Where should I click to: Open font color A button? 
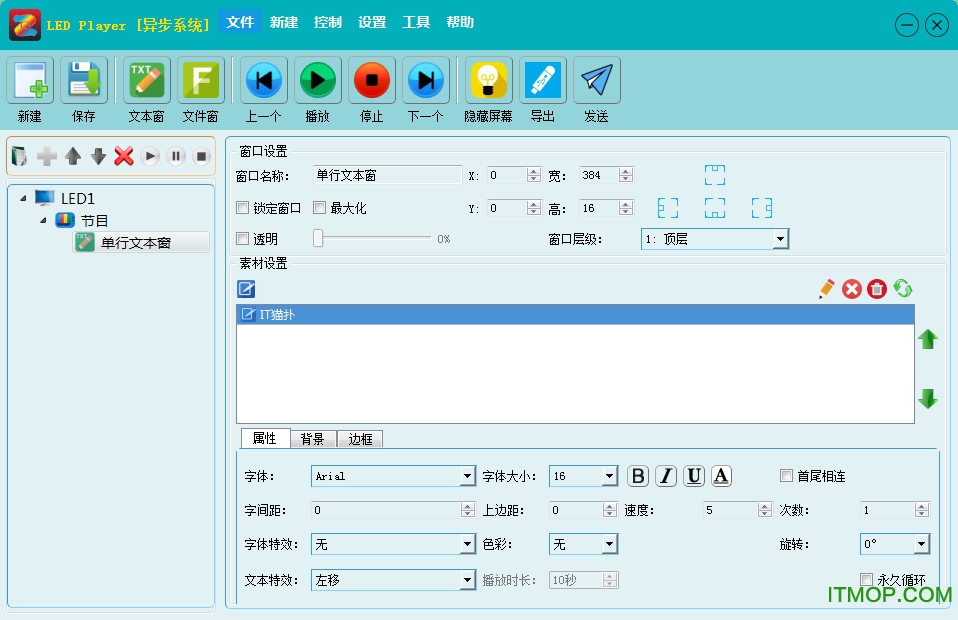pyautogui.click(x=721, y=476)
